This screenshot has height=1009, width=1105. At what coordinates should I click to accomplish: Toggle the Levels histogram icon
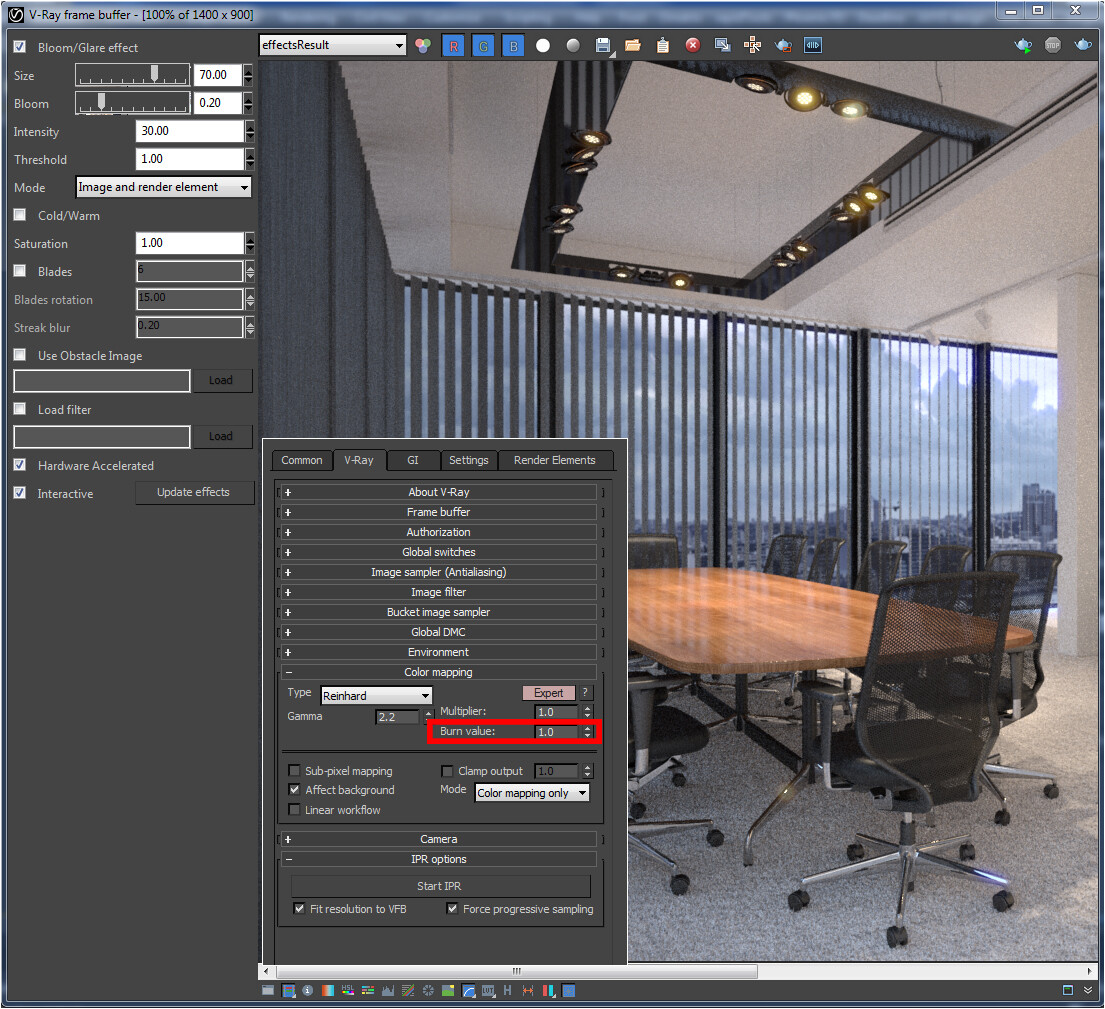click(x=388, y=991)
